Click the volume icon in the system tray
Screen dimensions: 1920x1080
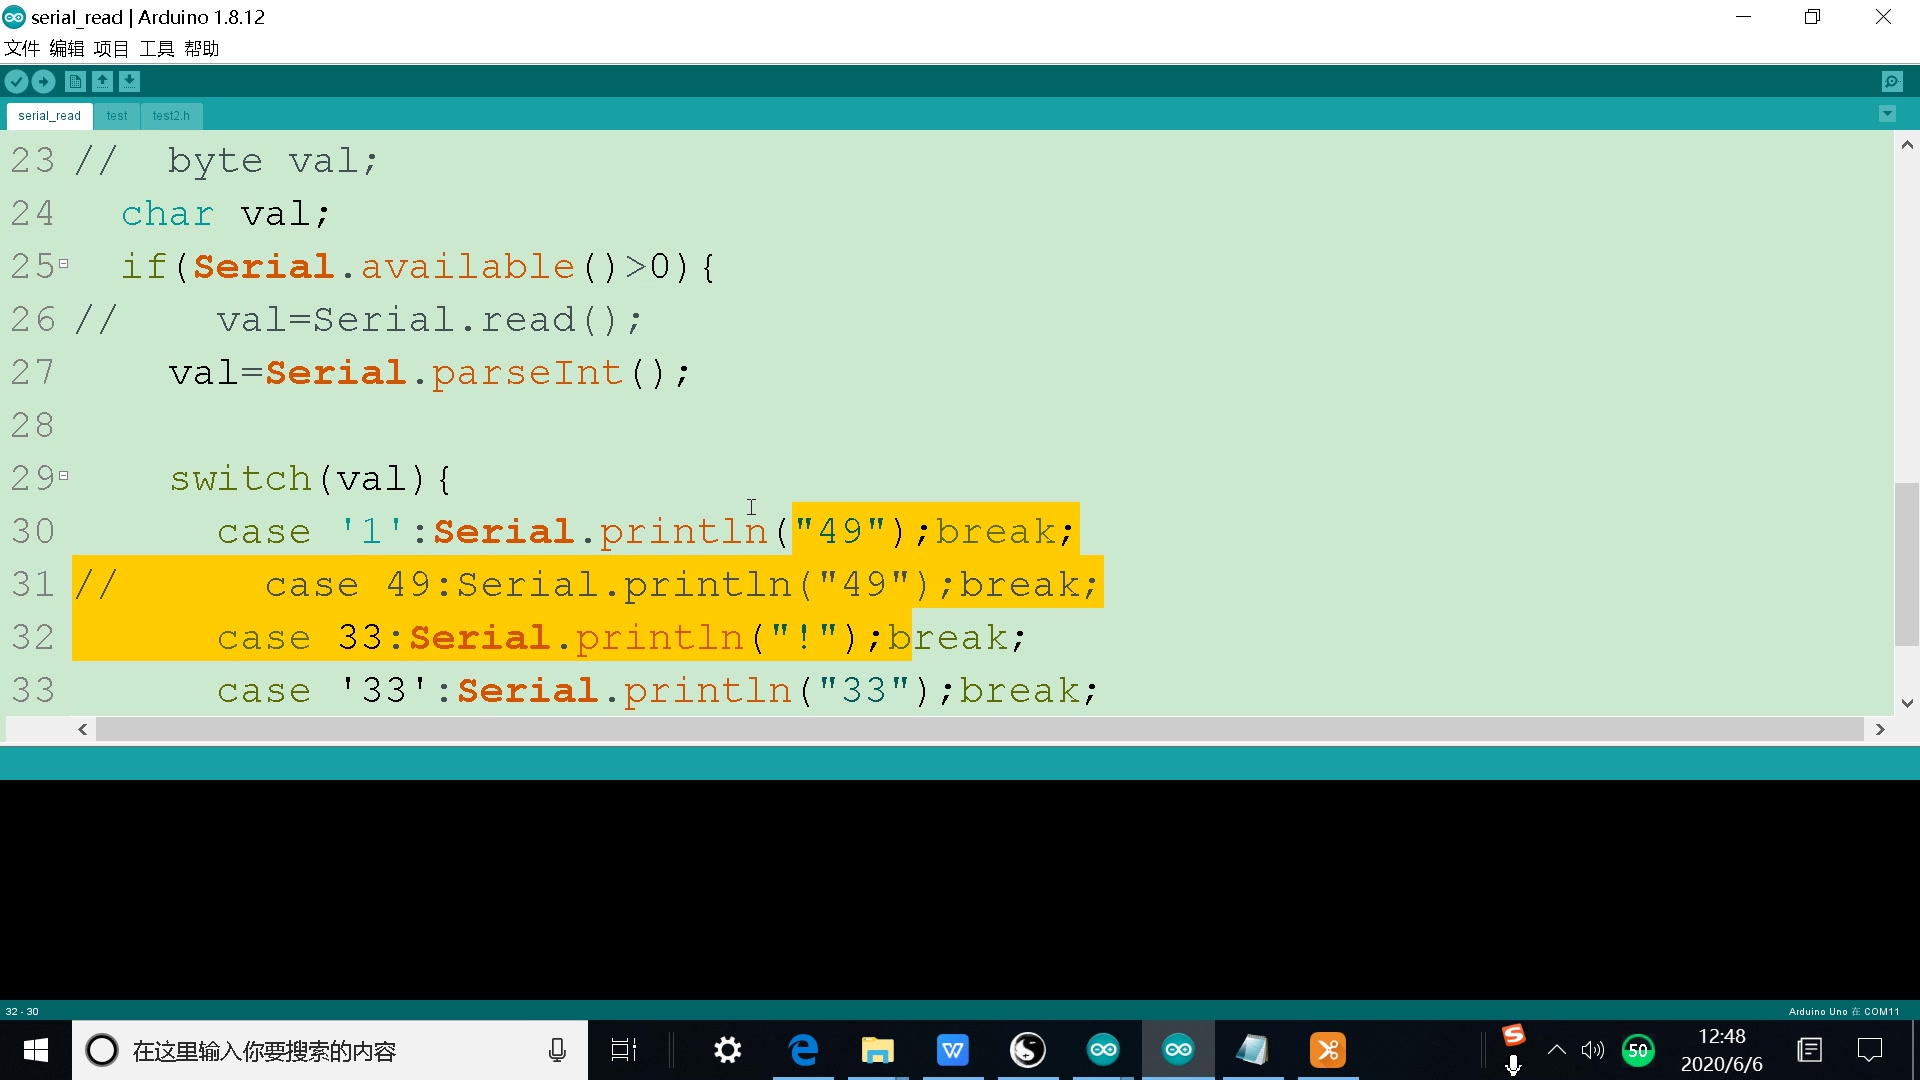pyautogui.click(x=1593, y=1050)
